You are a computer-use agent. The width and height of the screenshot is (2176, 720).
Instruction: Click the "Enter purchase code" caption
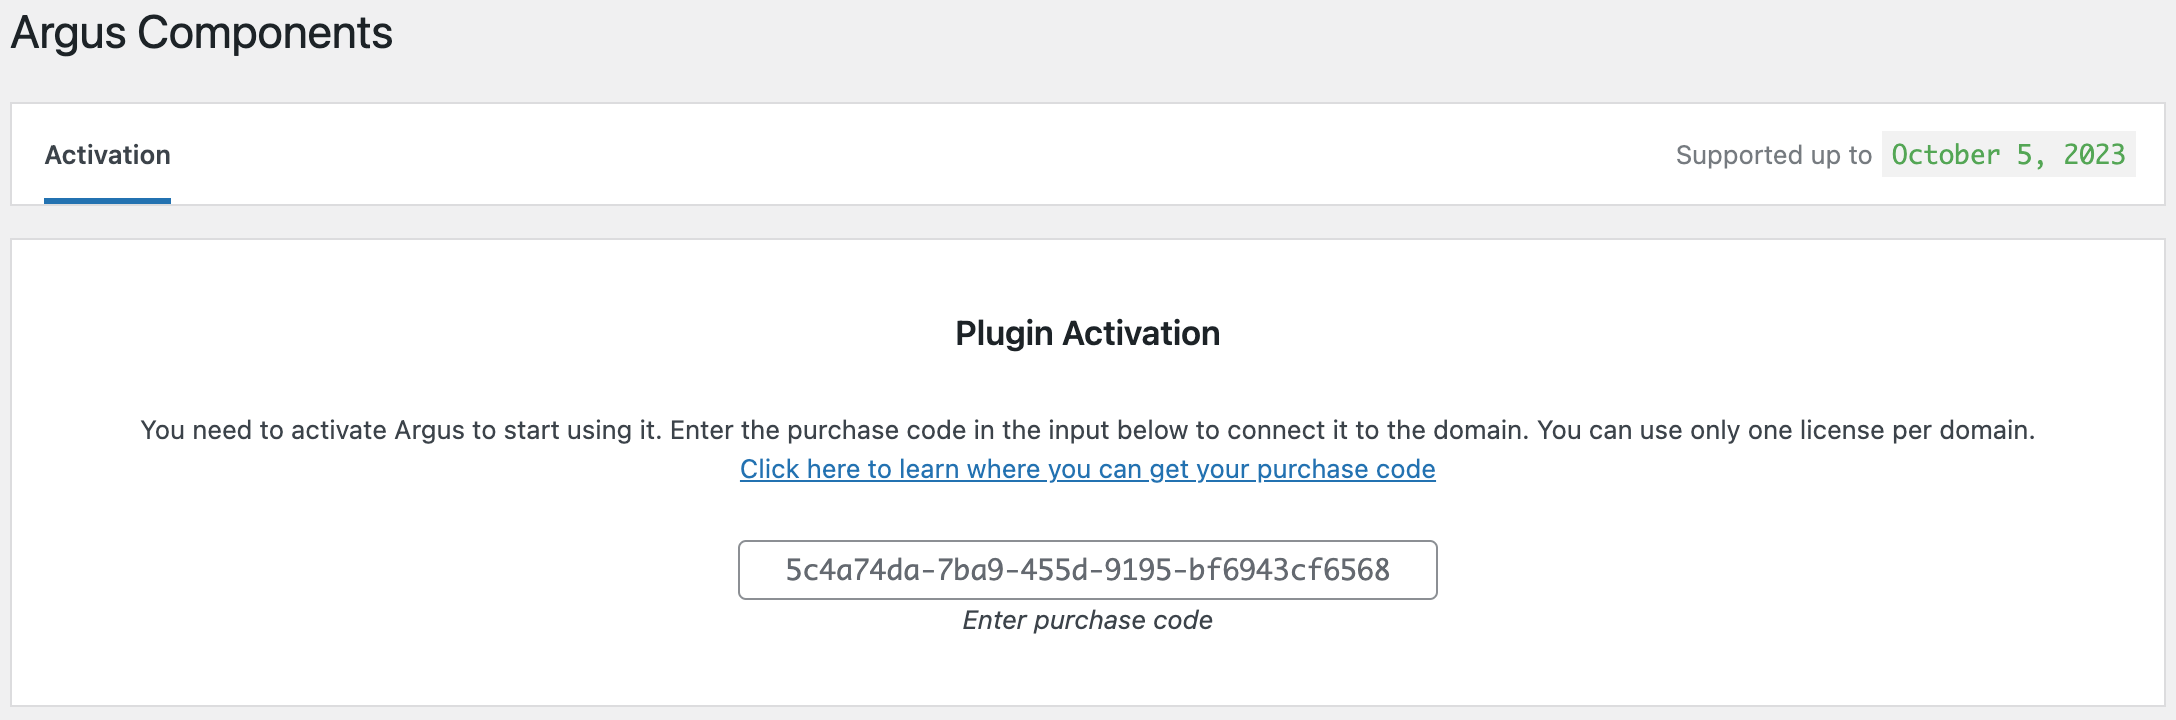(1087, 621)
